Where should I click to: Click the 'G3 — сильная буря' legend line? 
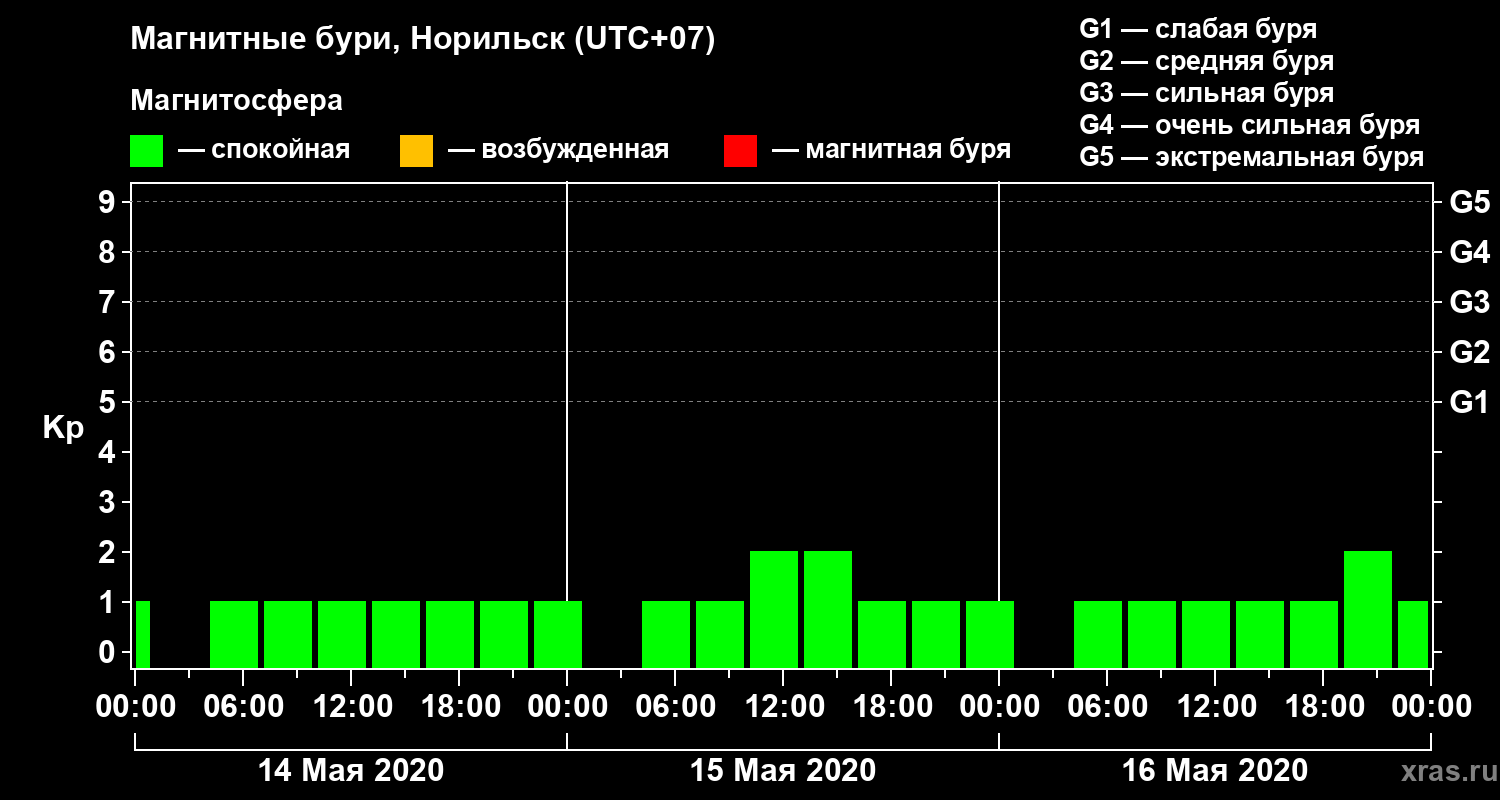tap(1206, 93)
